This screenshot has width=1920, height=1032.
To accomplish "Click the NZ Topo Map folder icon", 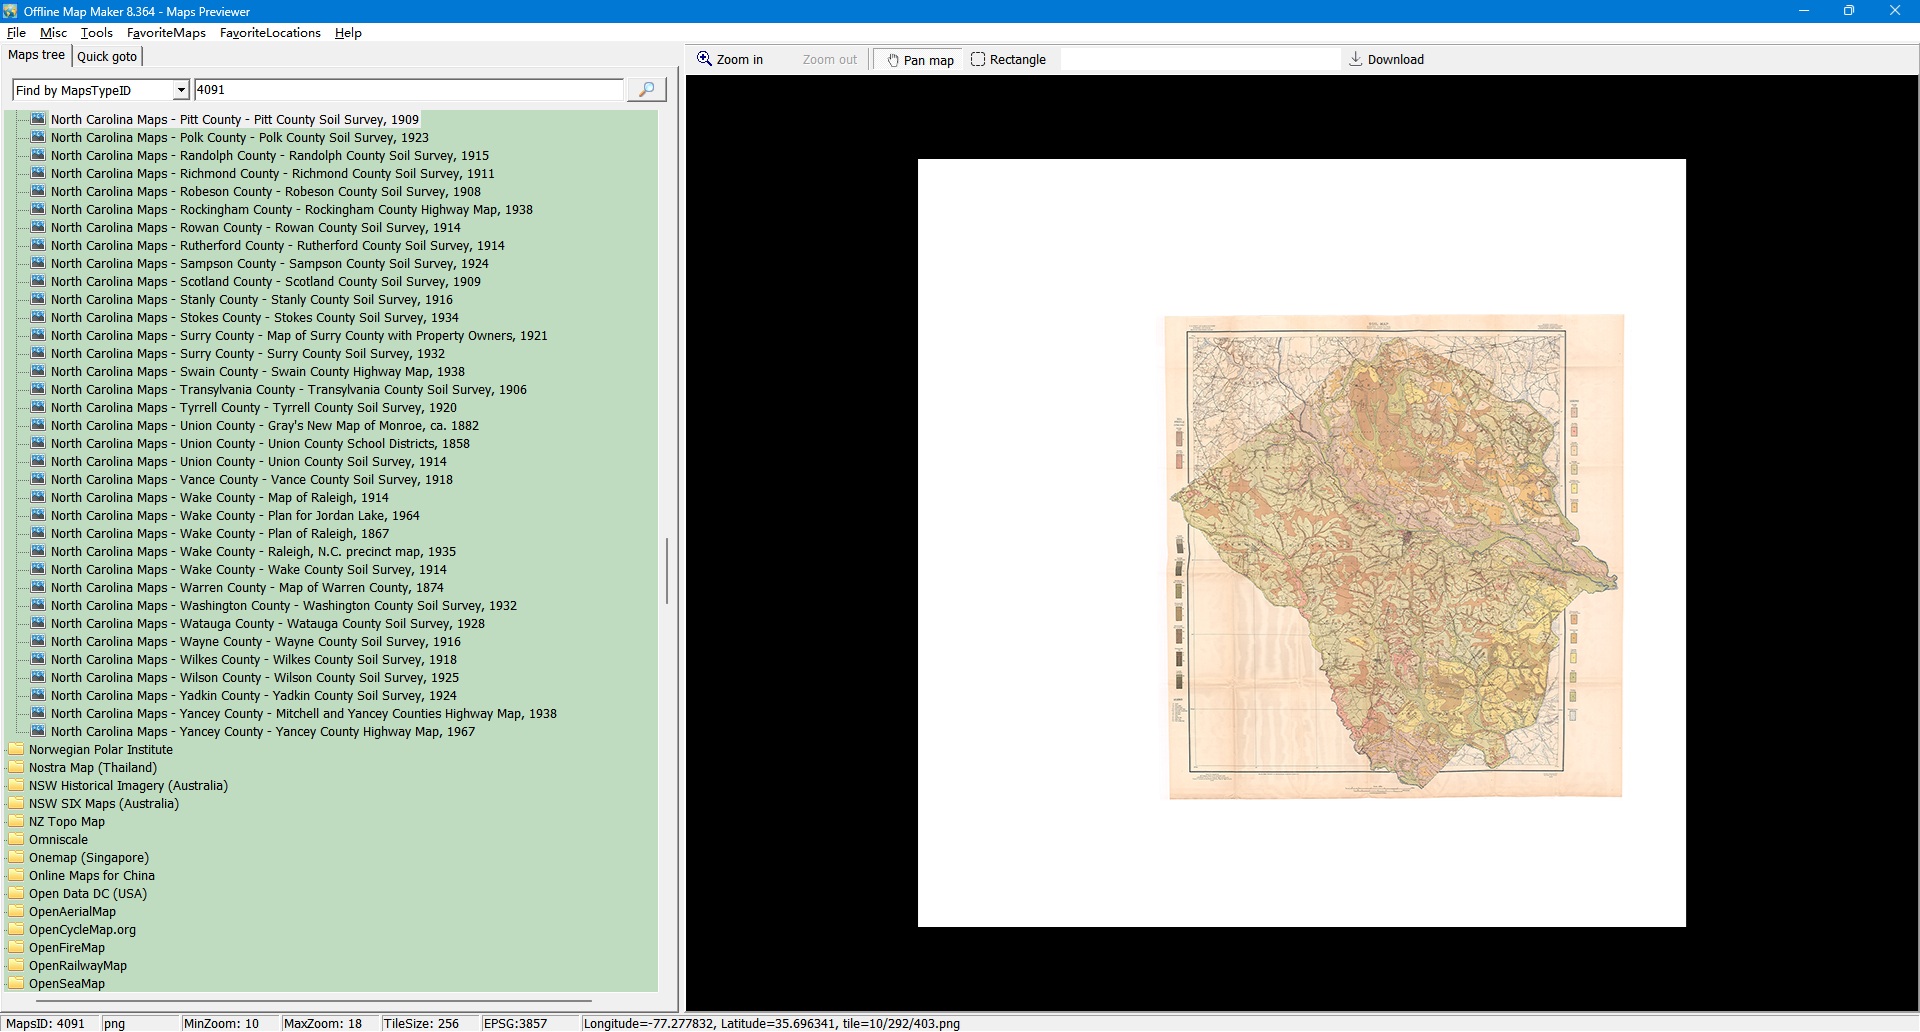I will (x=16, y=822).
